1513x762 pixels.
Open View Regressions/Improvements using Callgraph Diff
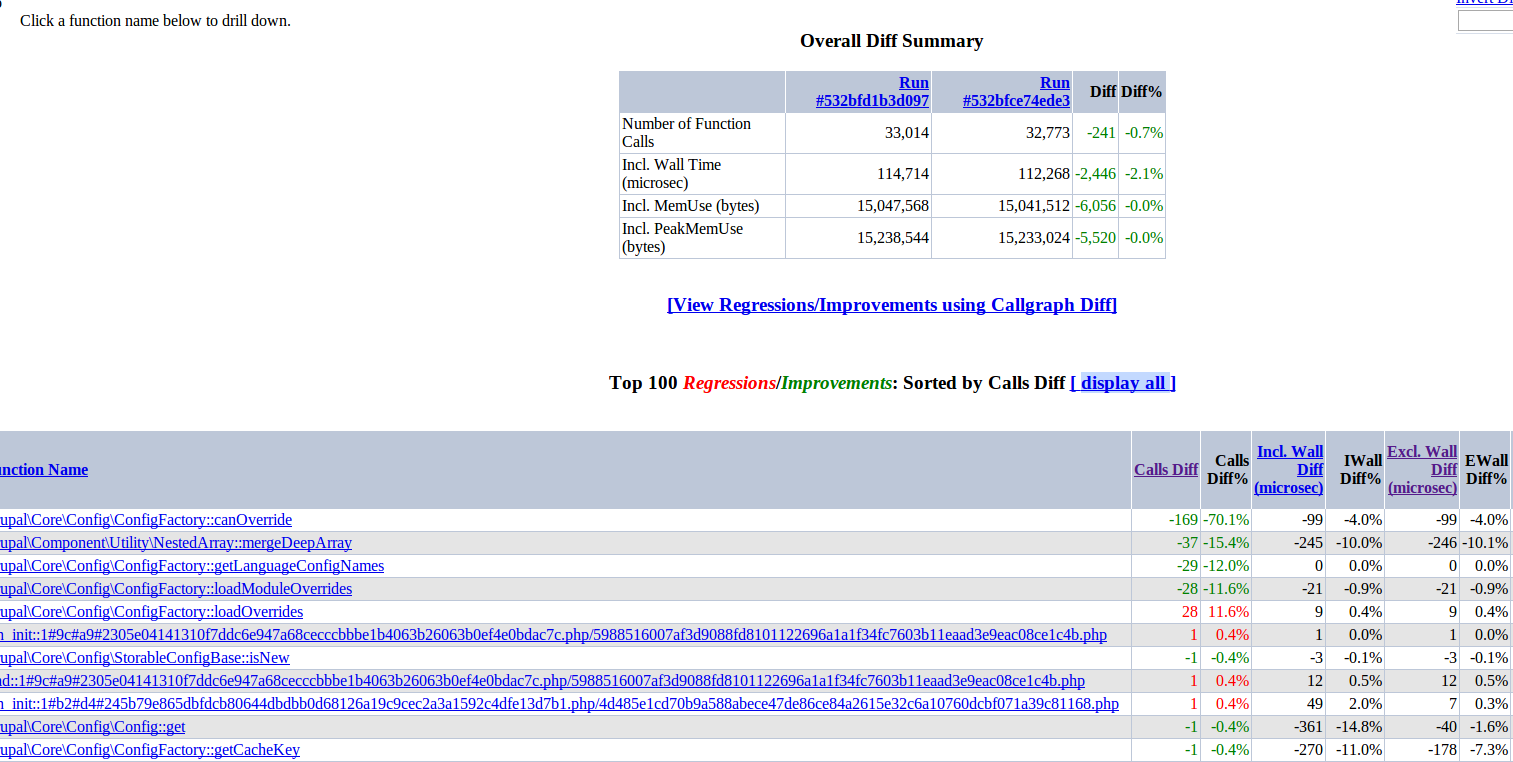(892, 305)
